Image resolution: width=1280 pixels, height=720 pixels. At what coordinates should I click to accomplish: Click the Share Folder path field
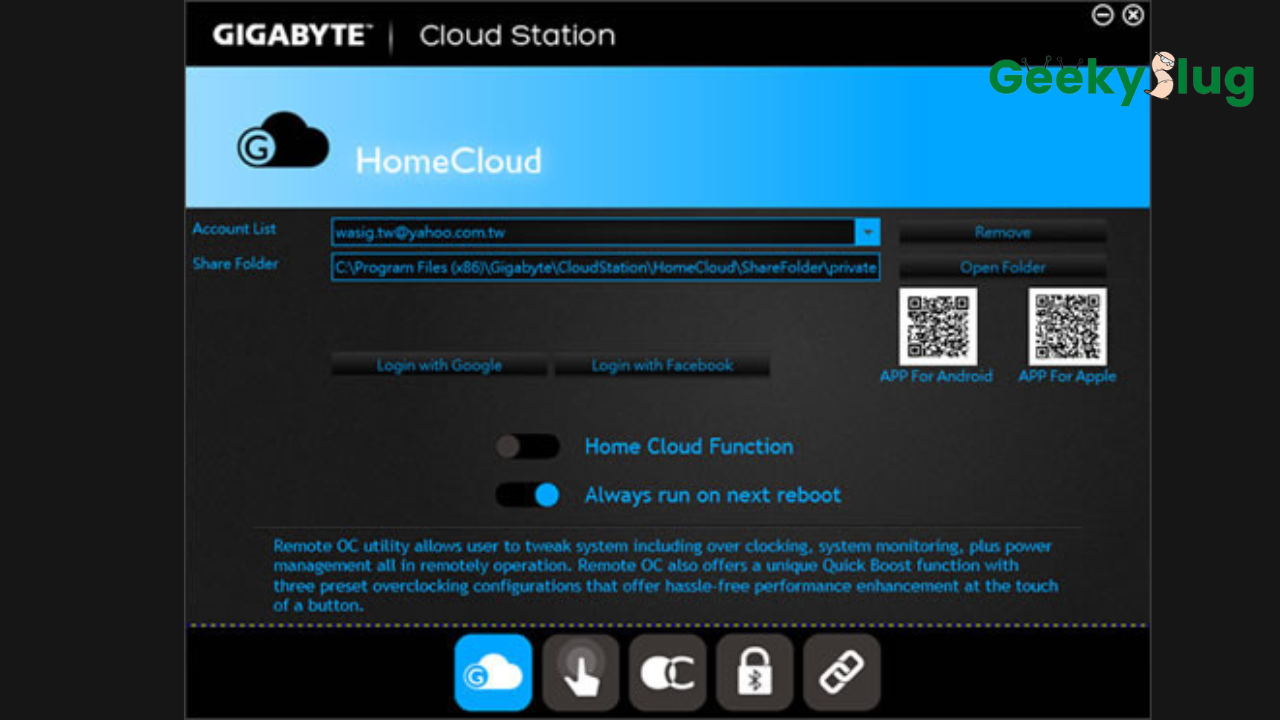(x=606, y=267)
